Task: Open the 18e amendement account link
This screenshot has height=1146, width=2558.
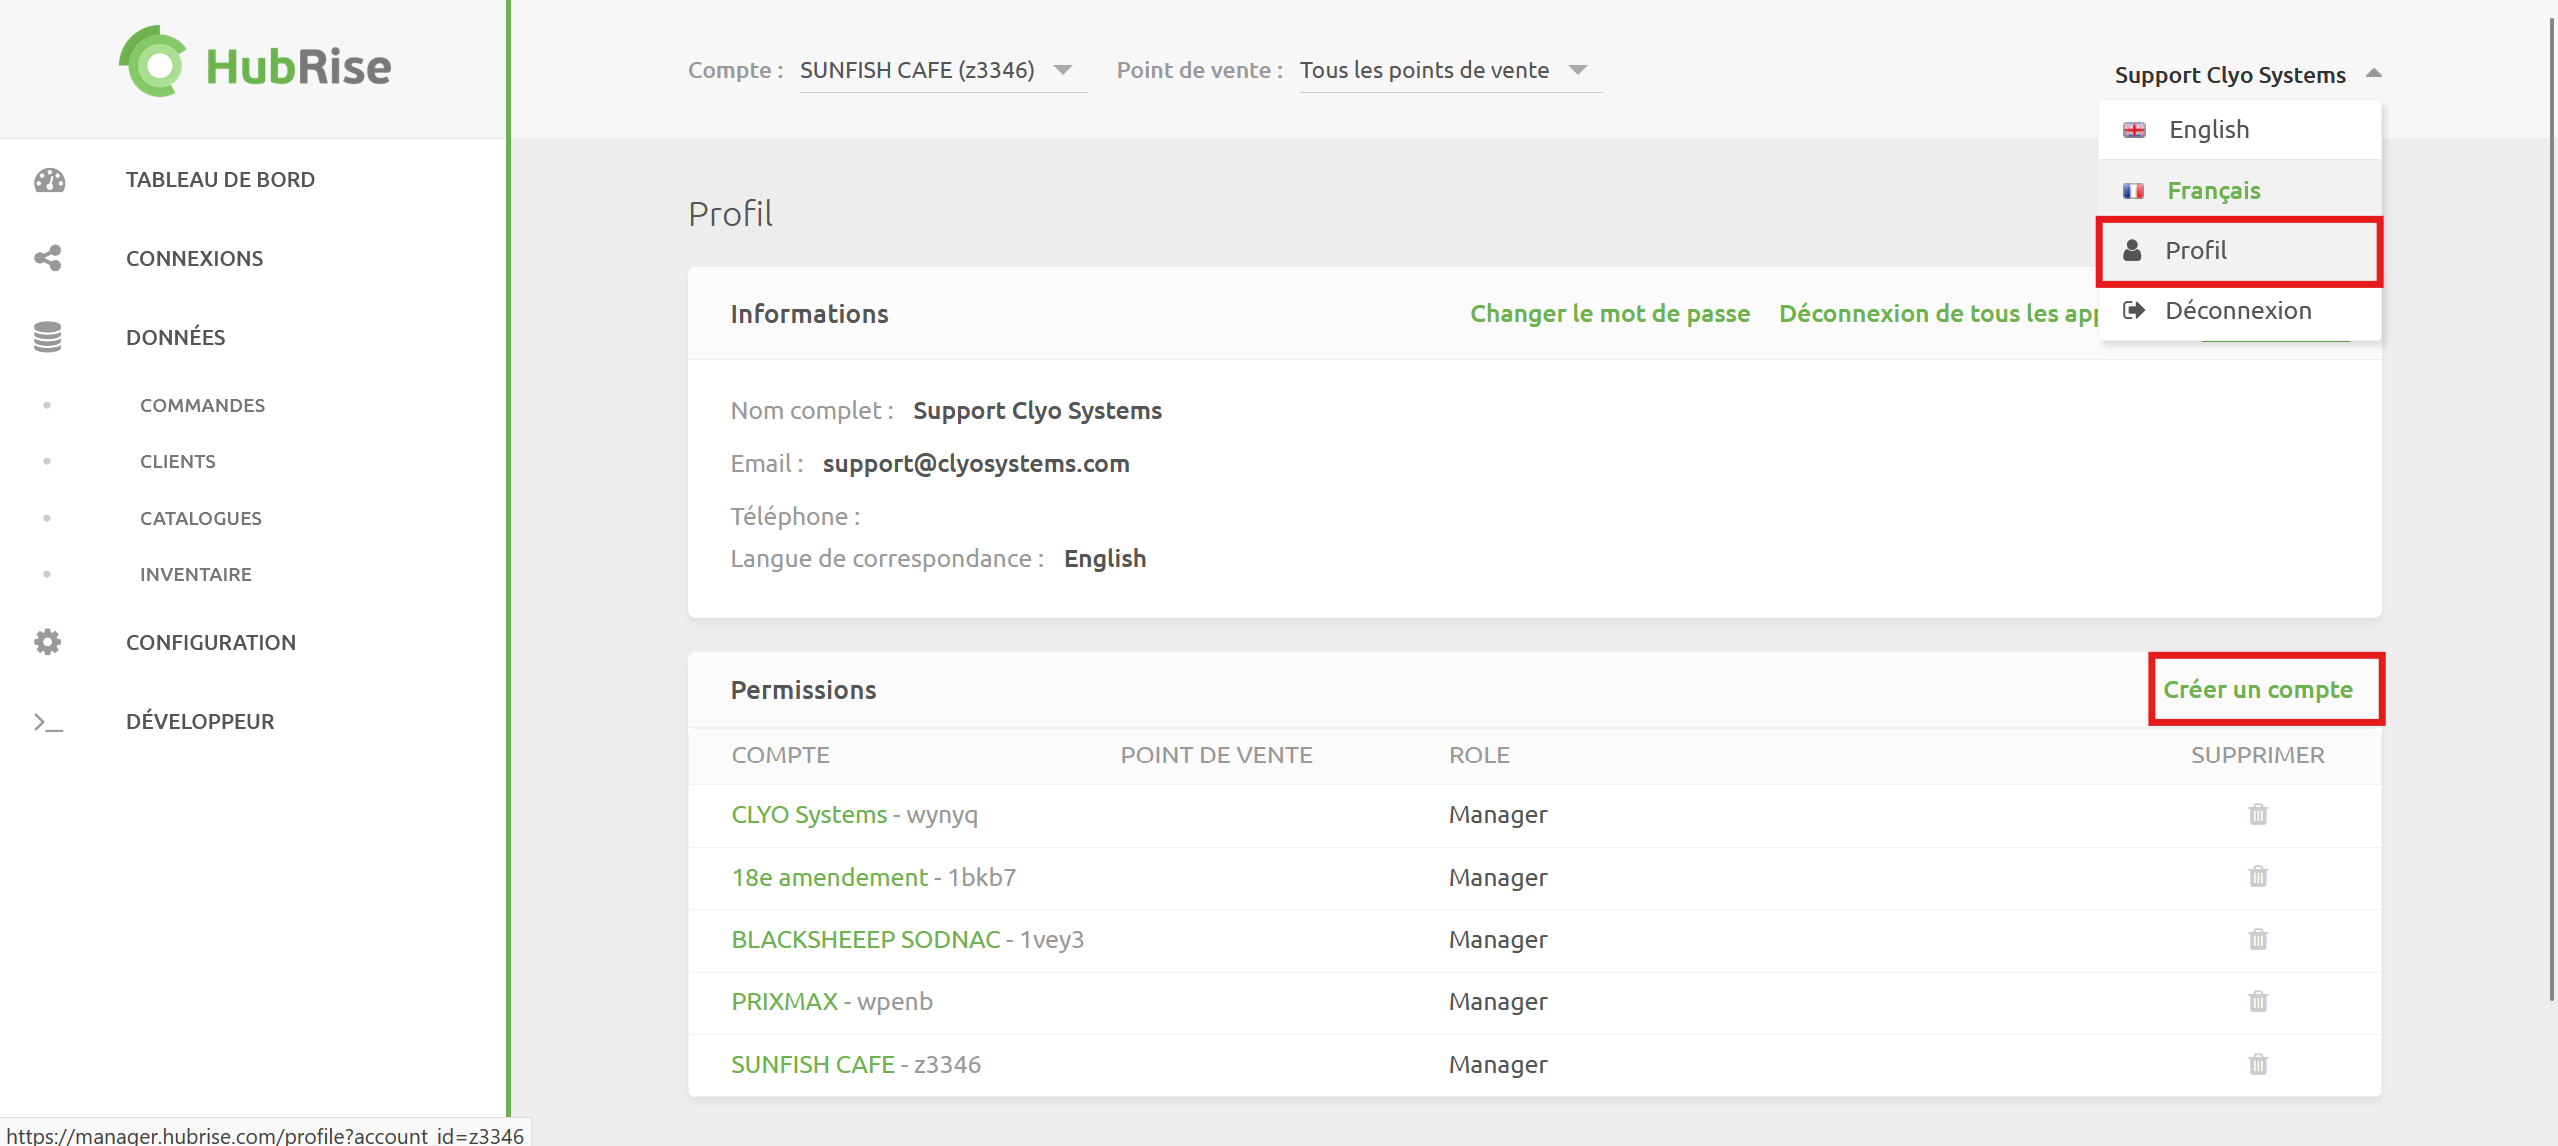Action: click(x=829, y=878)
